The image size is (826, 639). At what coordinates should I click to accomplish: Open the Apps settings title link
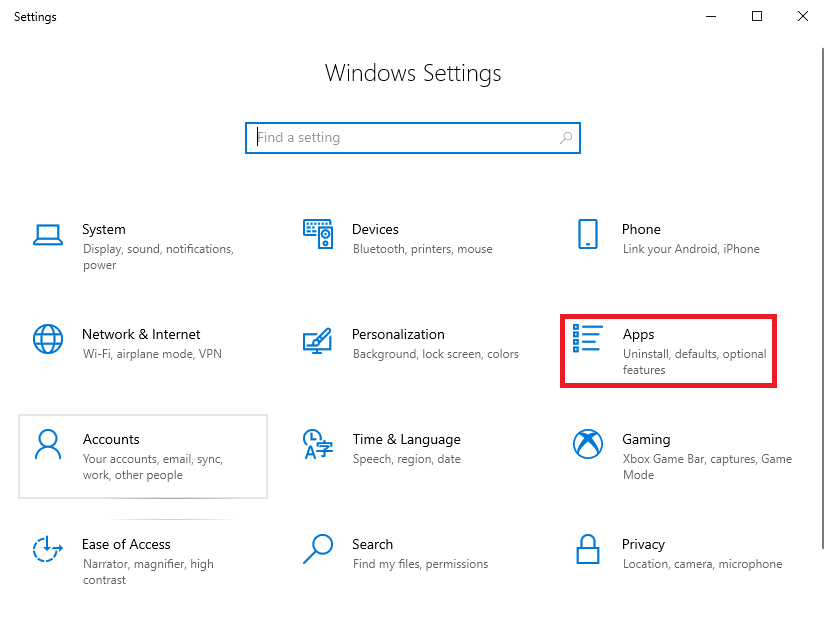(x=638, y=335)
